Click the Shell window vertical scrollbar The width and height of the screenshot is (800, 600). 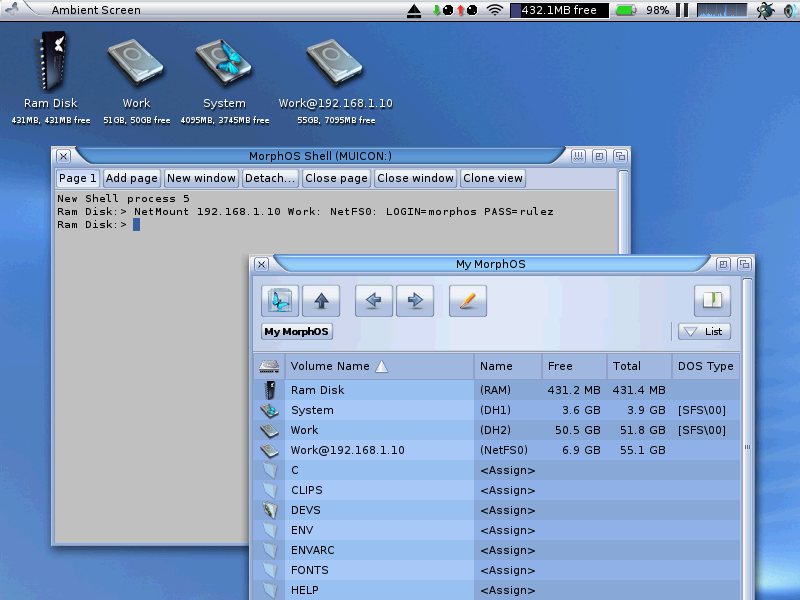pos(623,212)
